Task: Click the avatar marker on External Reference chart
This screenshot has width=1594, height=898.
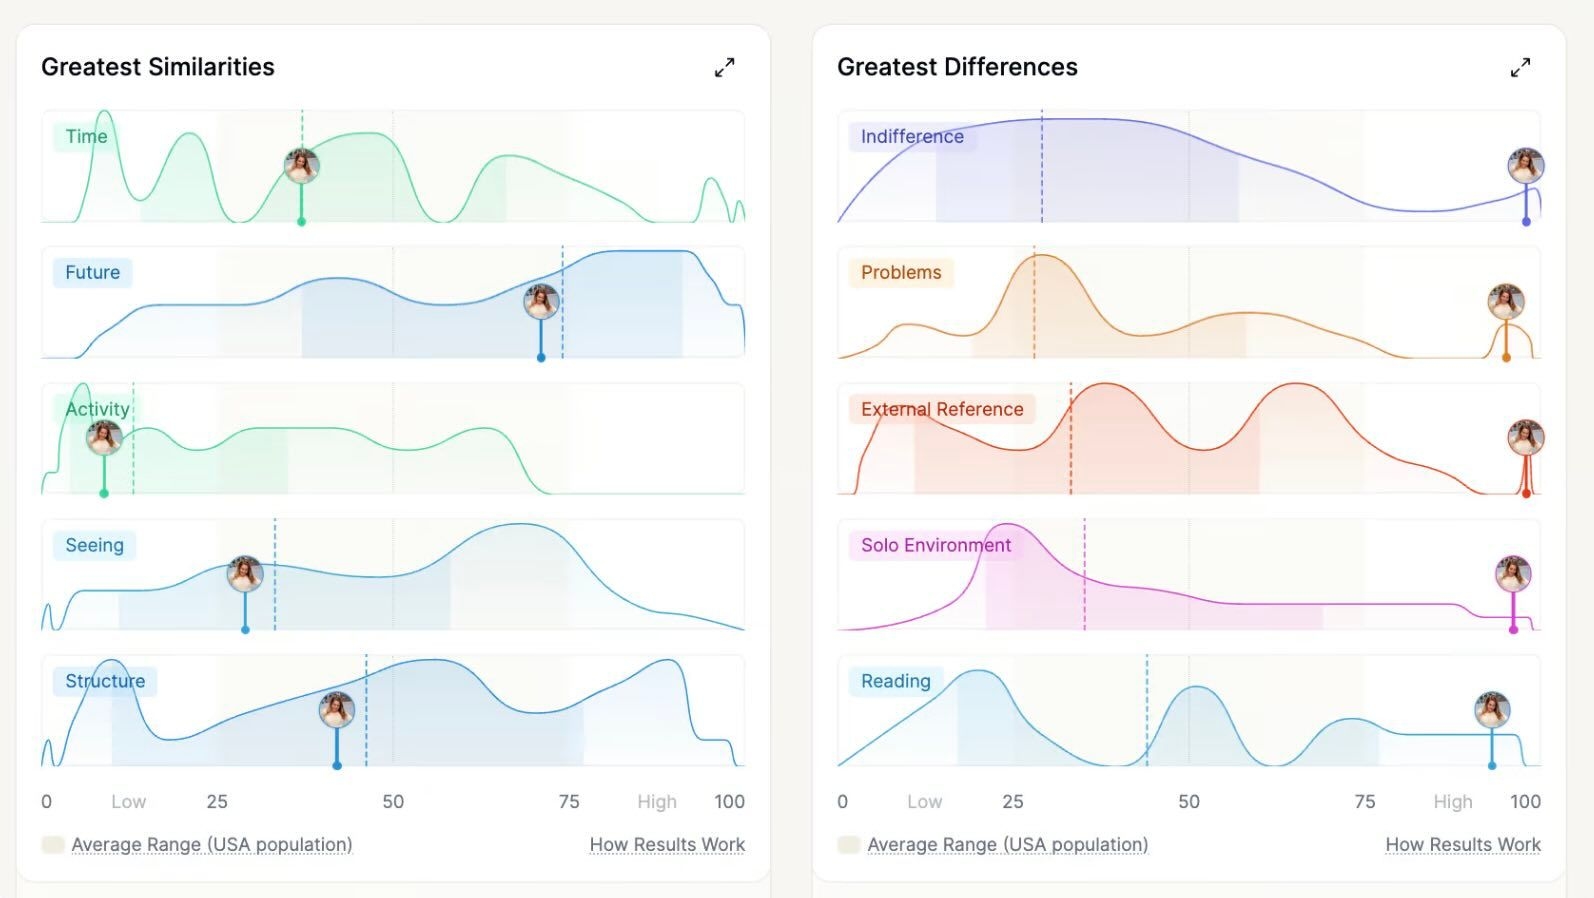Action: [1526, 437]
